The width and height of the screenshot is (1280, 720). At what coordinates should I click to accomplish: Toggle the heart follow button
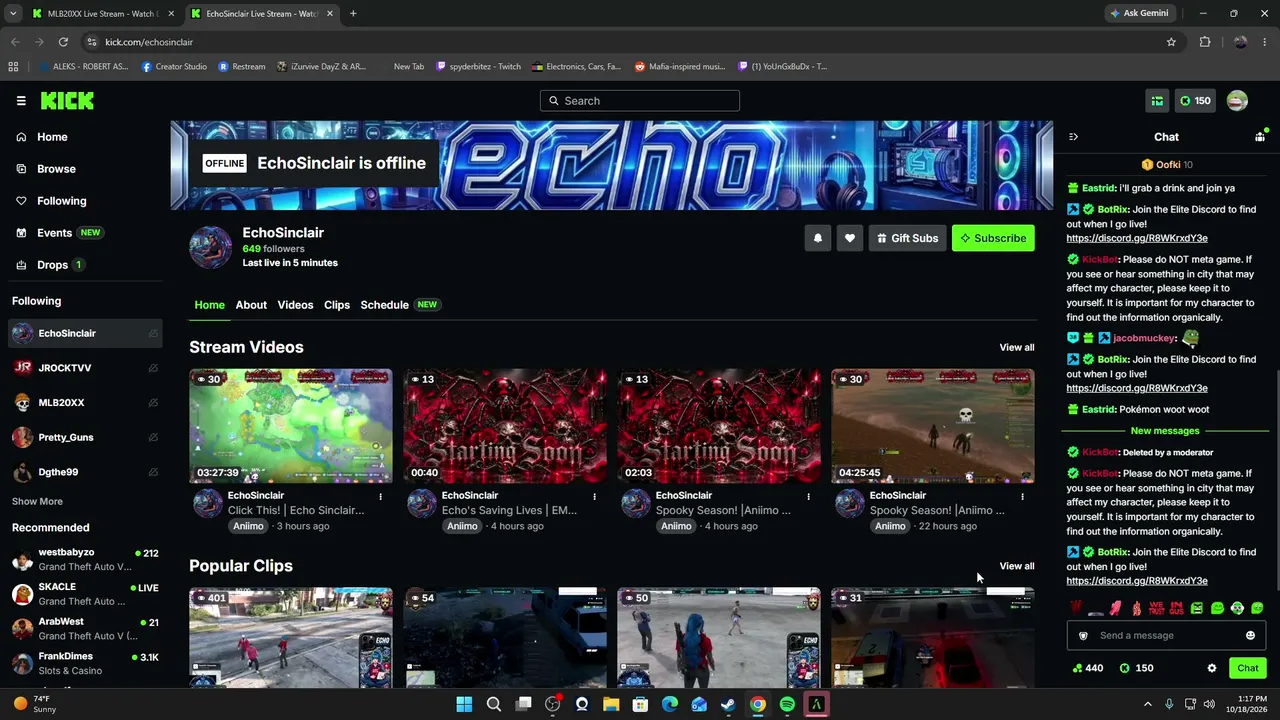click(x=850, y=238)
